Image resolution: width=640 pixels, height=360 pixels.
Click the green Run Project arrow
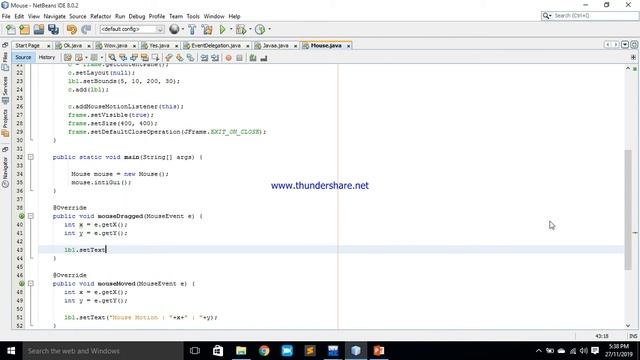(222, 29)
